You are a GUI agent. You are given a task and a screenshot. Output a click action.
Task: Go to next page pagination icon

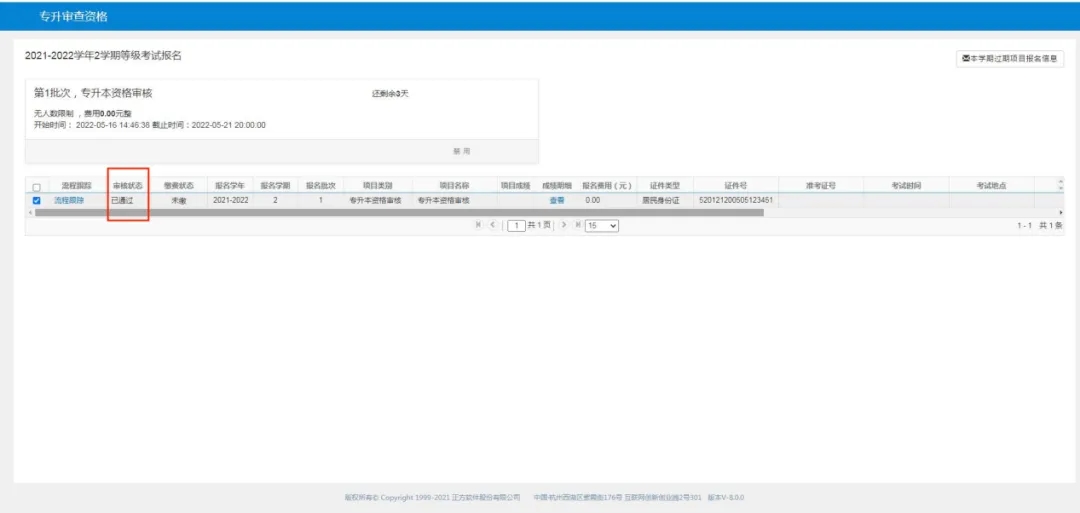(x=564, y=225)
